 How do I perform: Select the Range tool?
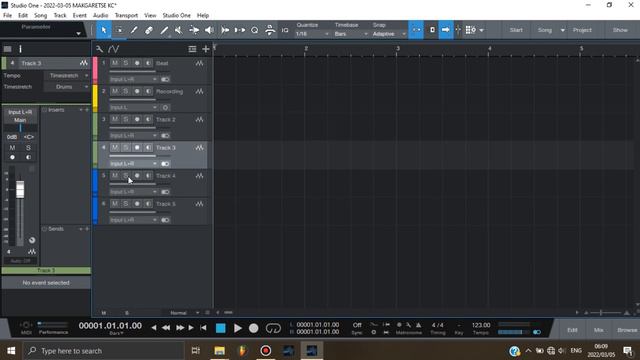pos(119,30)
